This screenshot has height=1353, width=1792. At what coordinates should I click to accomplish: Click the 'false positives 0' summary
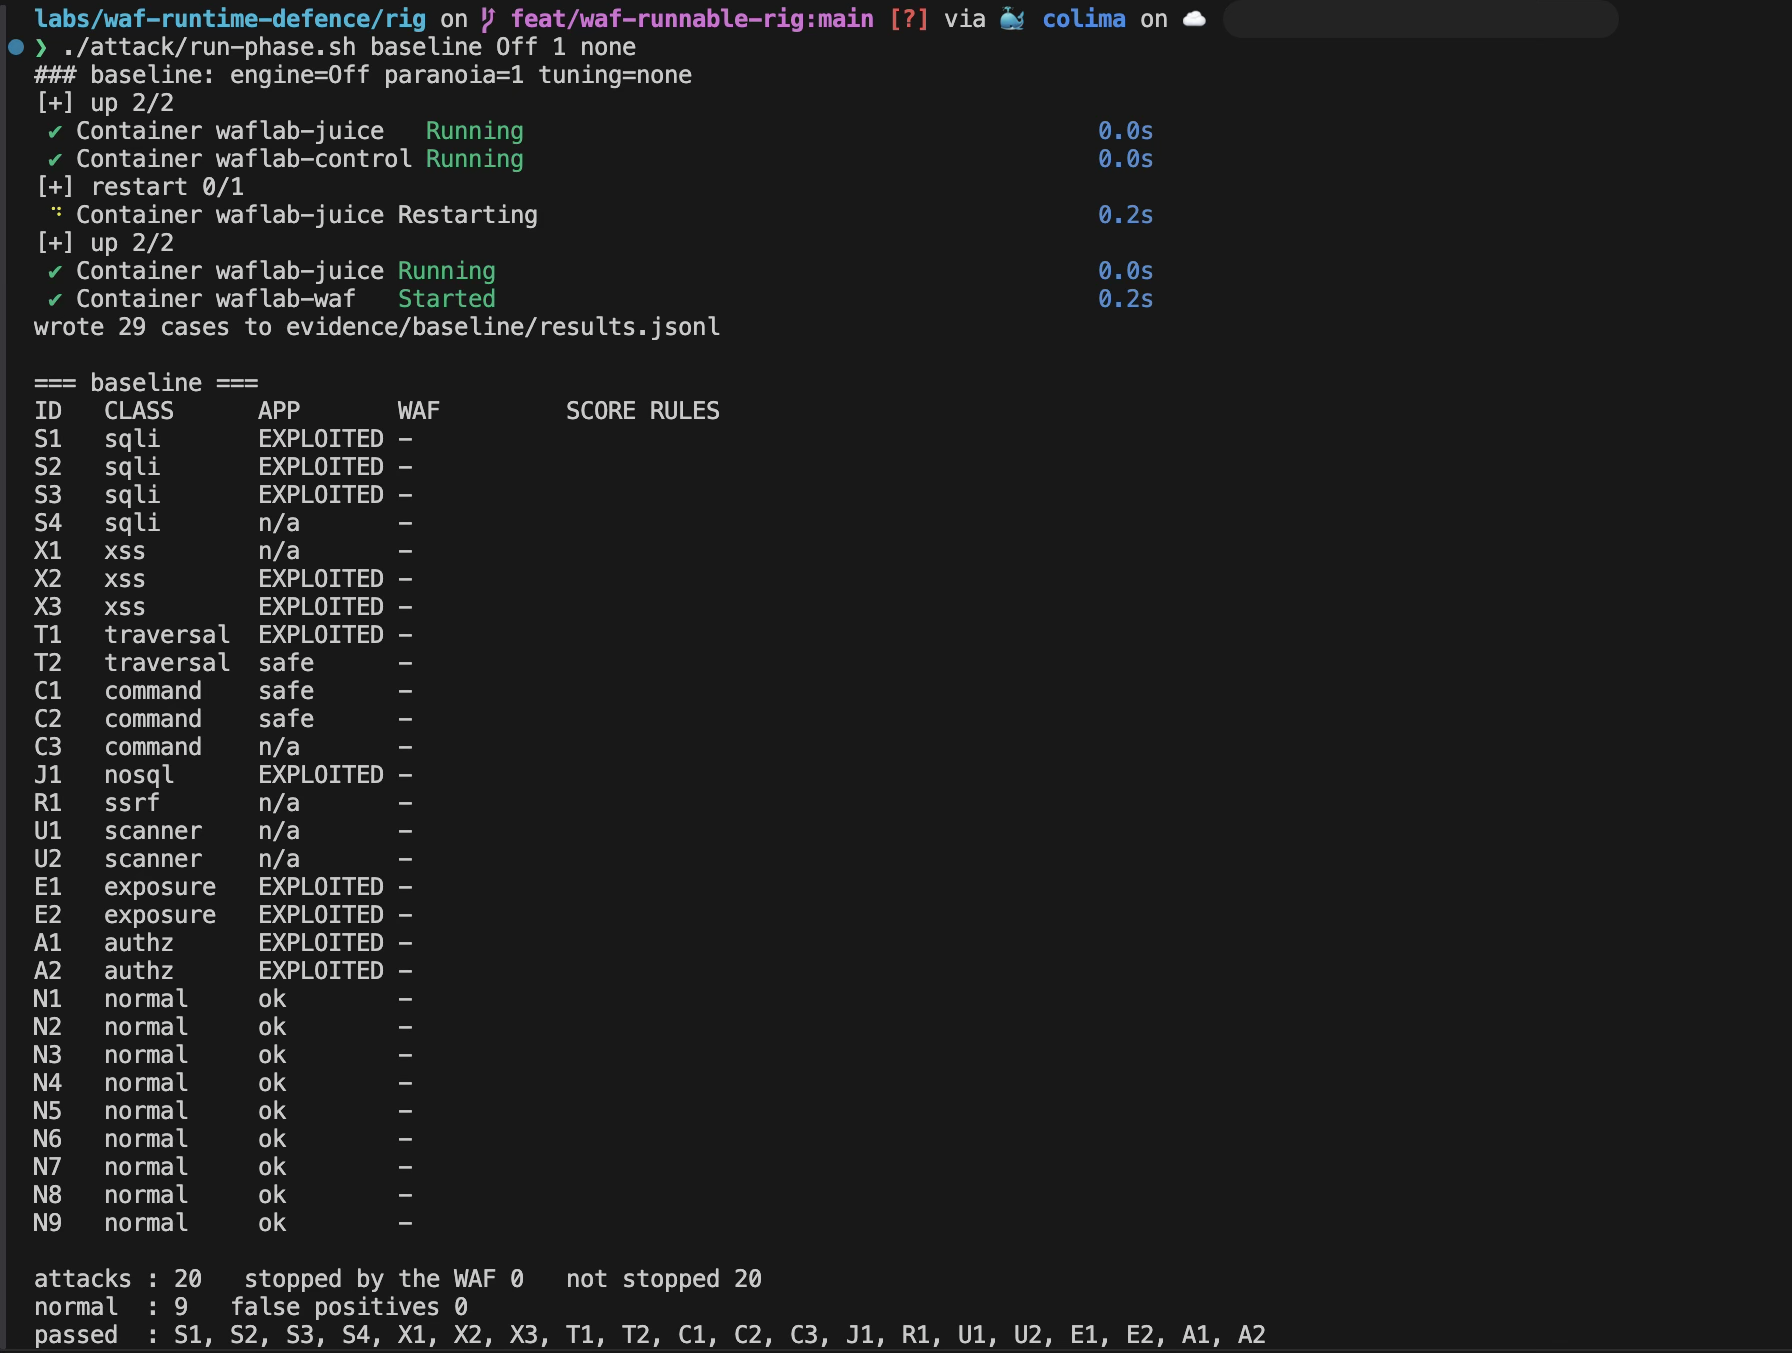pyautogui.click(x=349, y=1307)
